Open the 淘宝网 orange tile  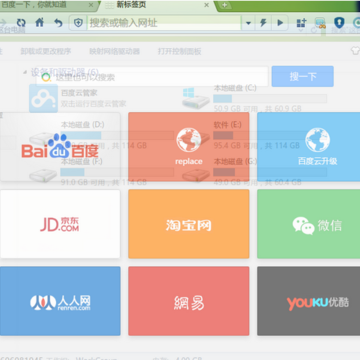[189, 224]
